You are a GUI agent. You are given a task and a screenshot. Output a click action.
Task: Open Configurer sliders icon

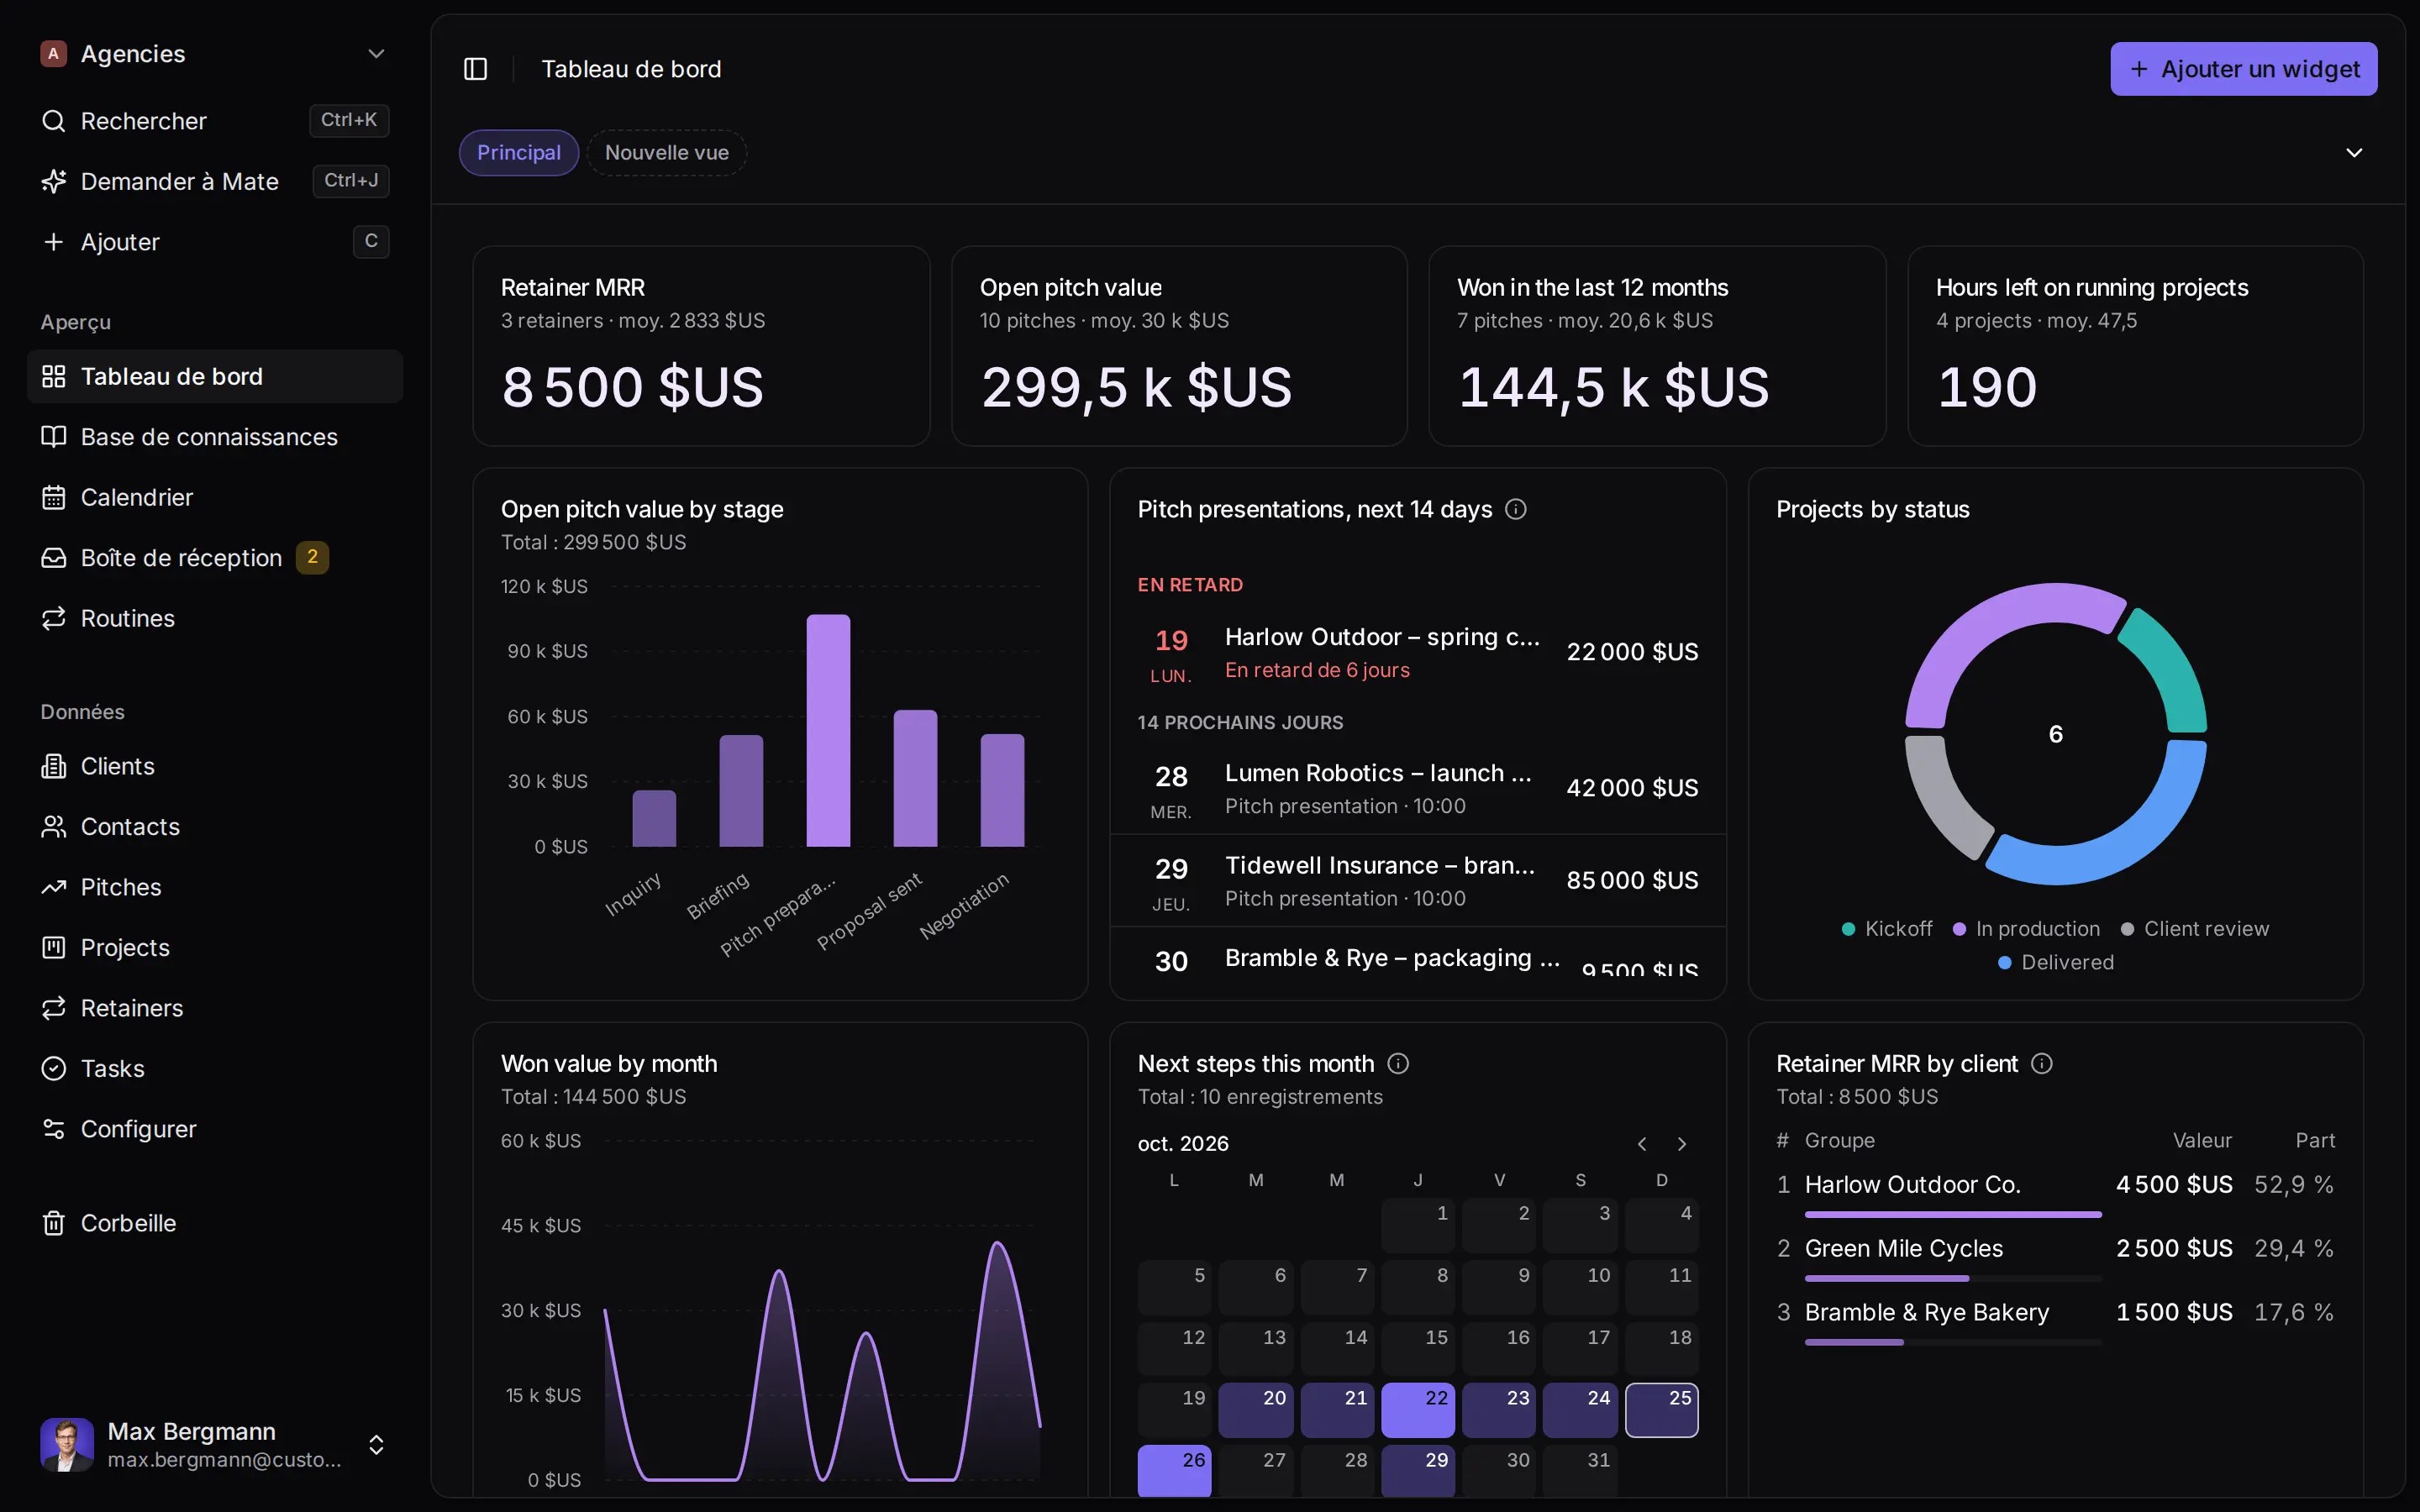pos(53,1129)
